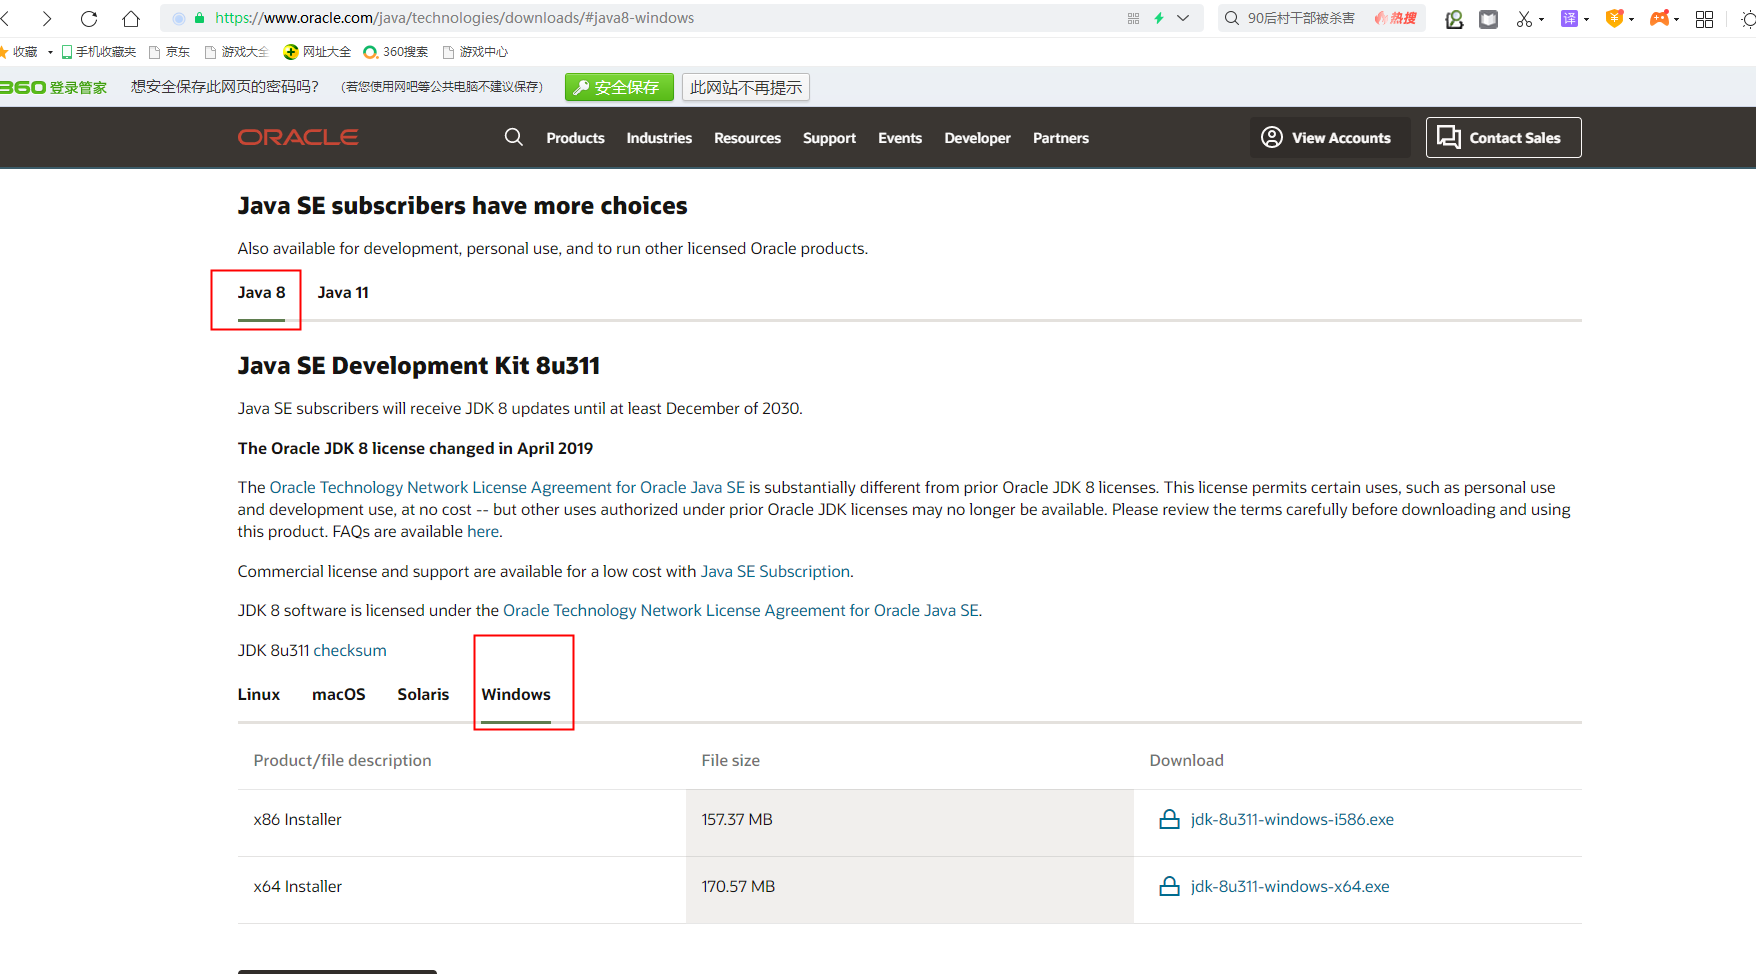Click the Oracle site search magnifier

click(514, 137)
